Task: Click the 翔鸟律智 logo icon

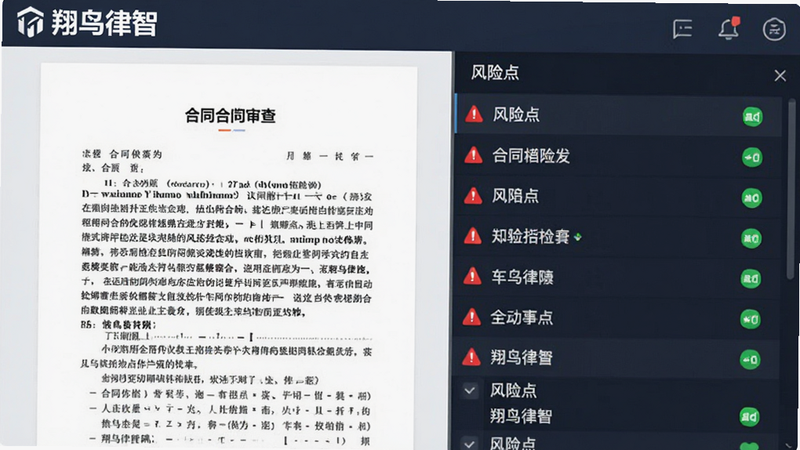Action: coord(30,22)
